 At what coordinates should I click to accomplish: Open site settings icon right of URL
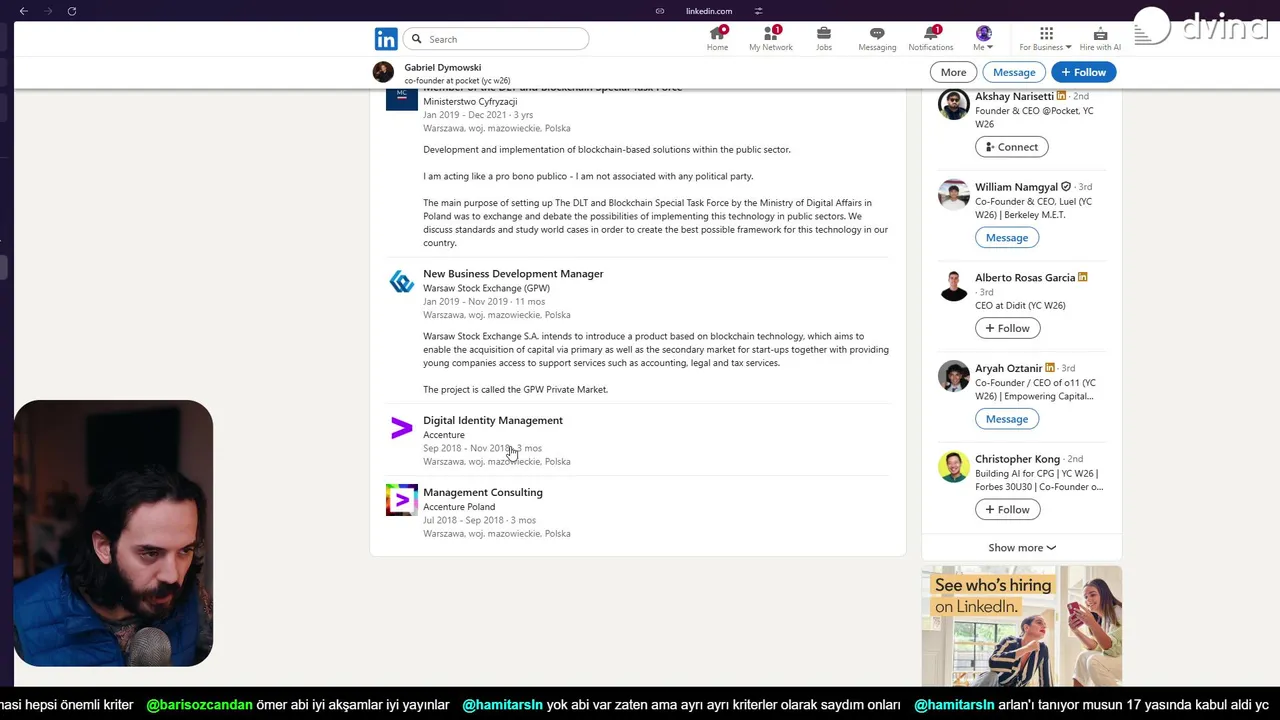pos(758,11)
